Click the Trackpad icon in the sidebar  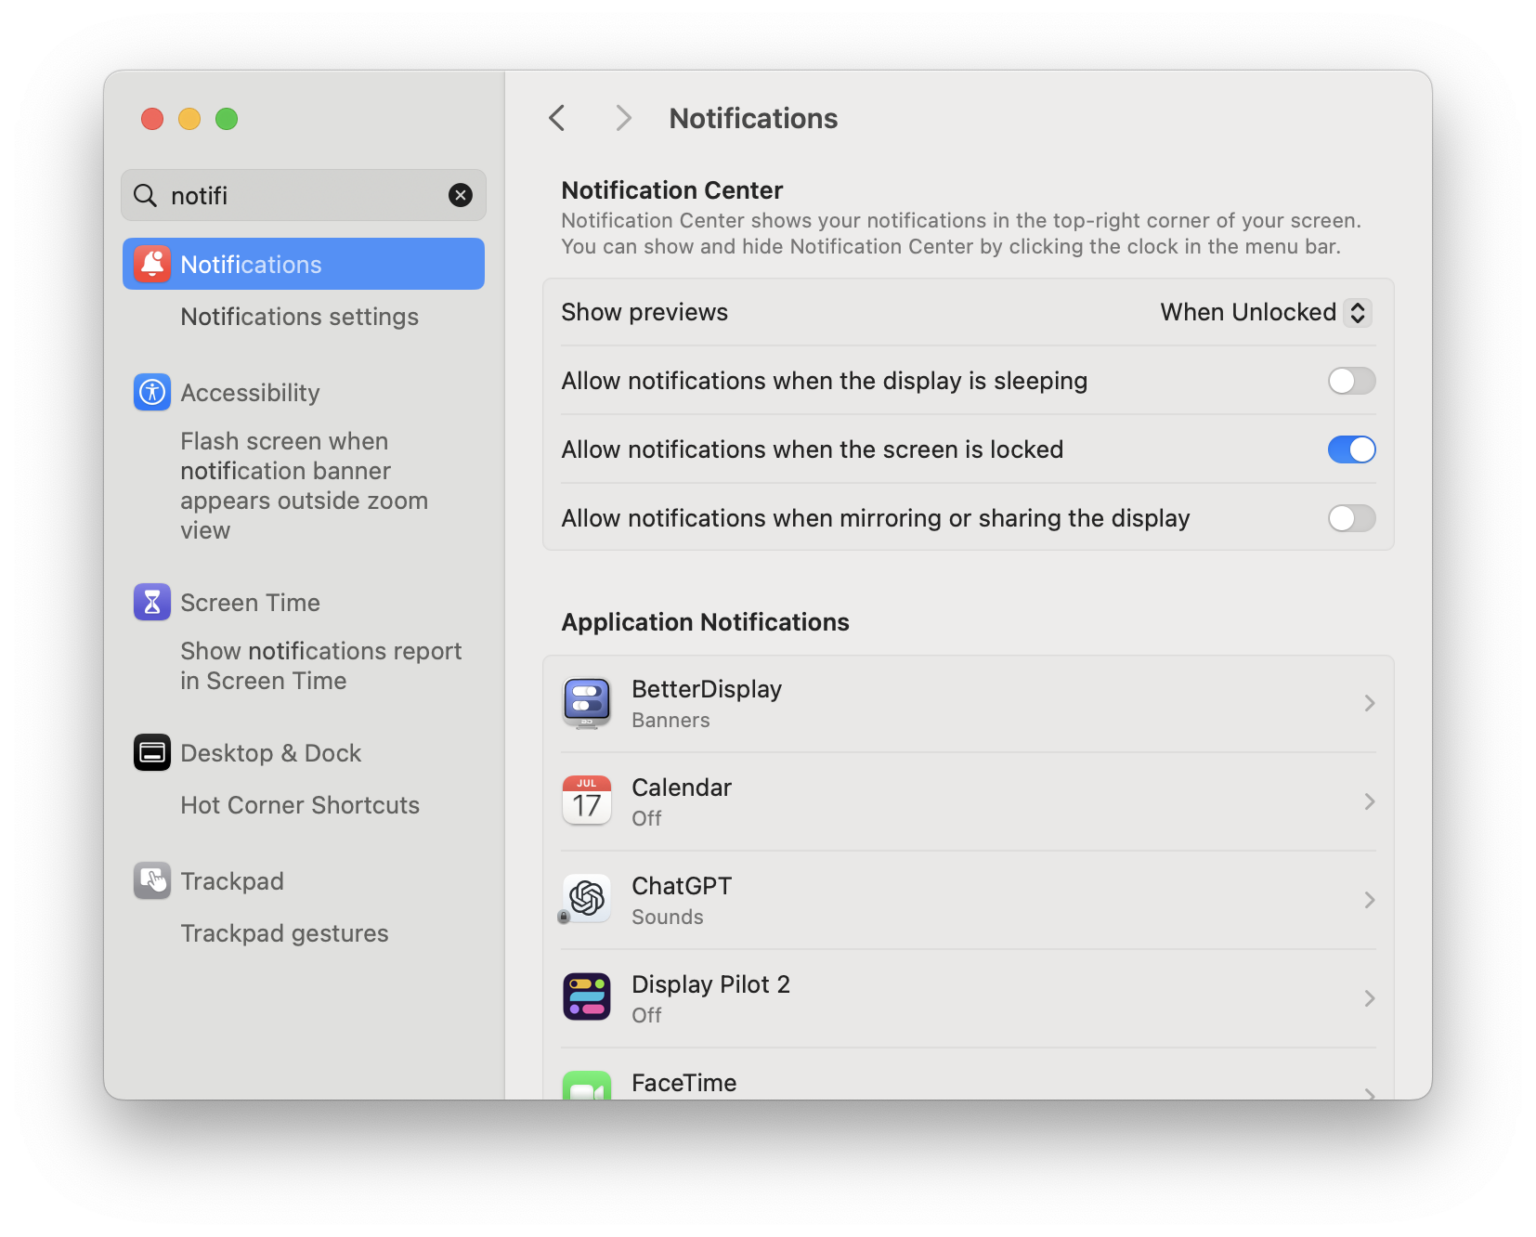[x=152, y=880]
